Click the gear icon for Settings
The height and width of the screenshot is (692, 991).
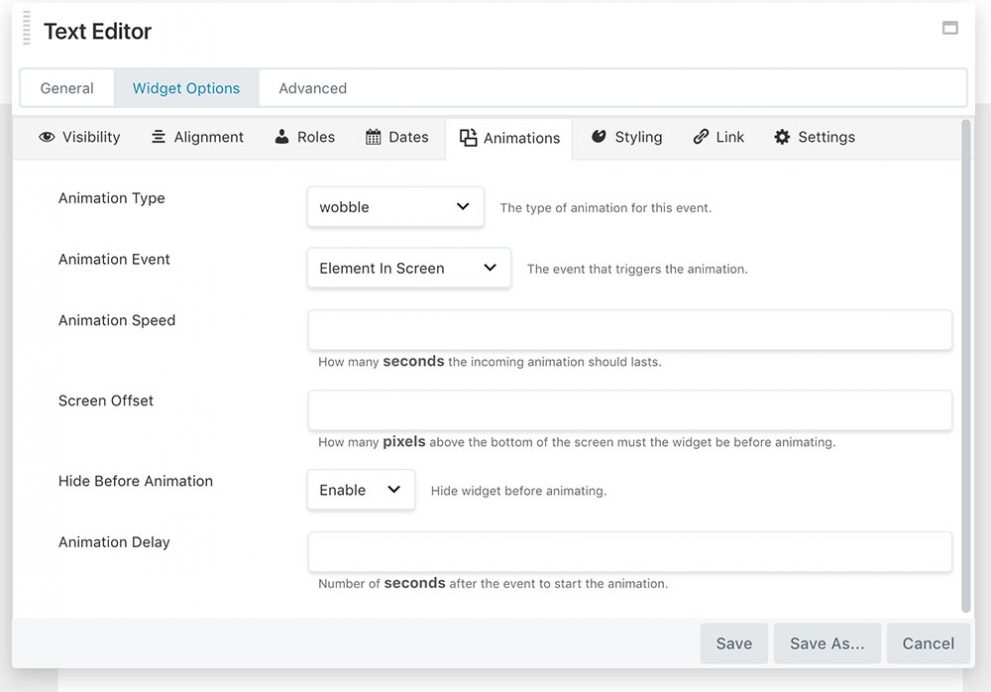click(x=781, y=136)
